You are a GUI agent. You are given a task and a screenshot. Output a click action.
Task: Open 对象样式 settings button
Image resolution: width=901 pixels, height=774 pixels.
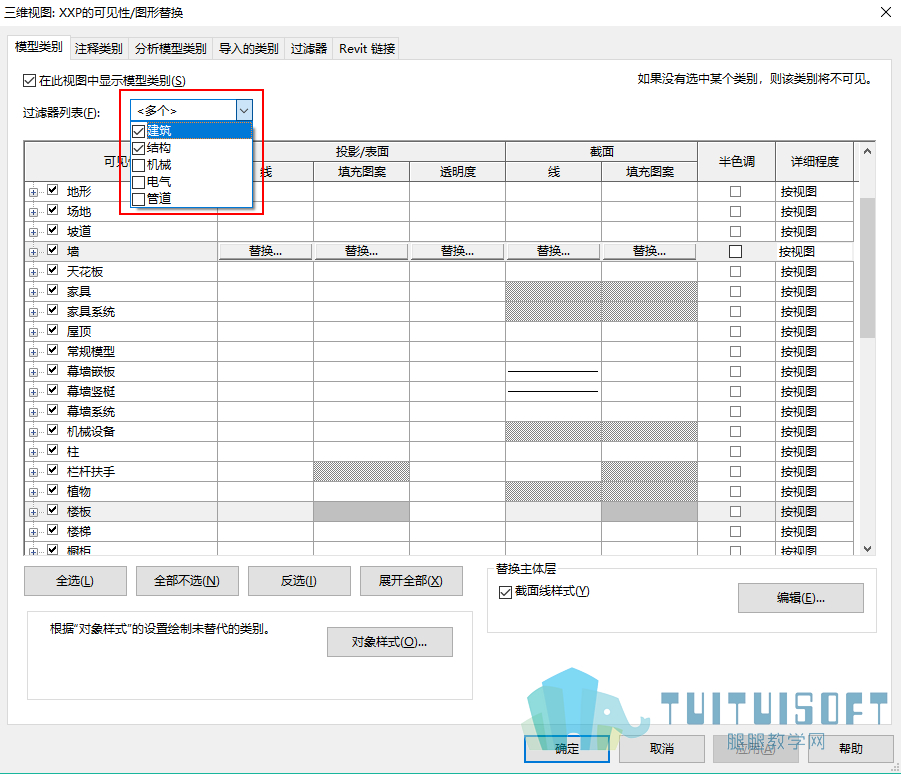[x=390, y=642]
